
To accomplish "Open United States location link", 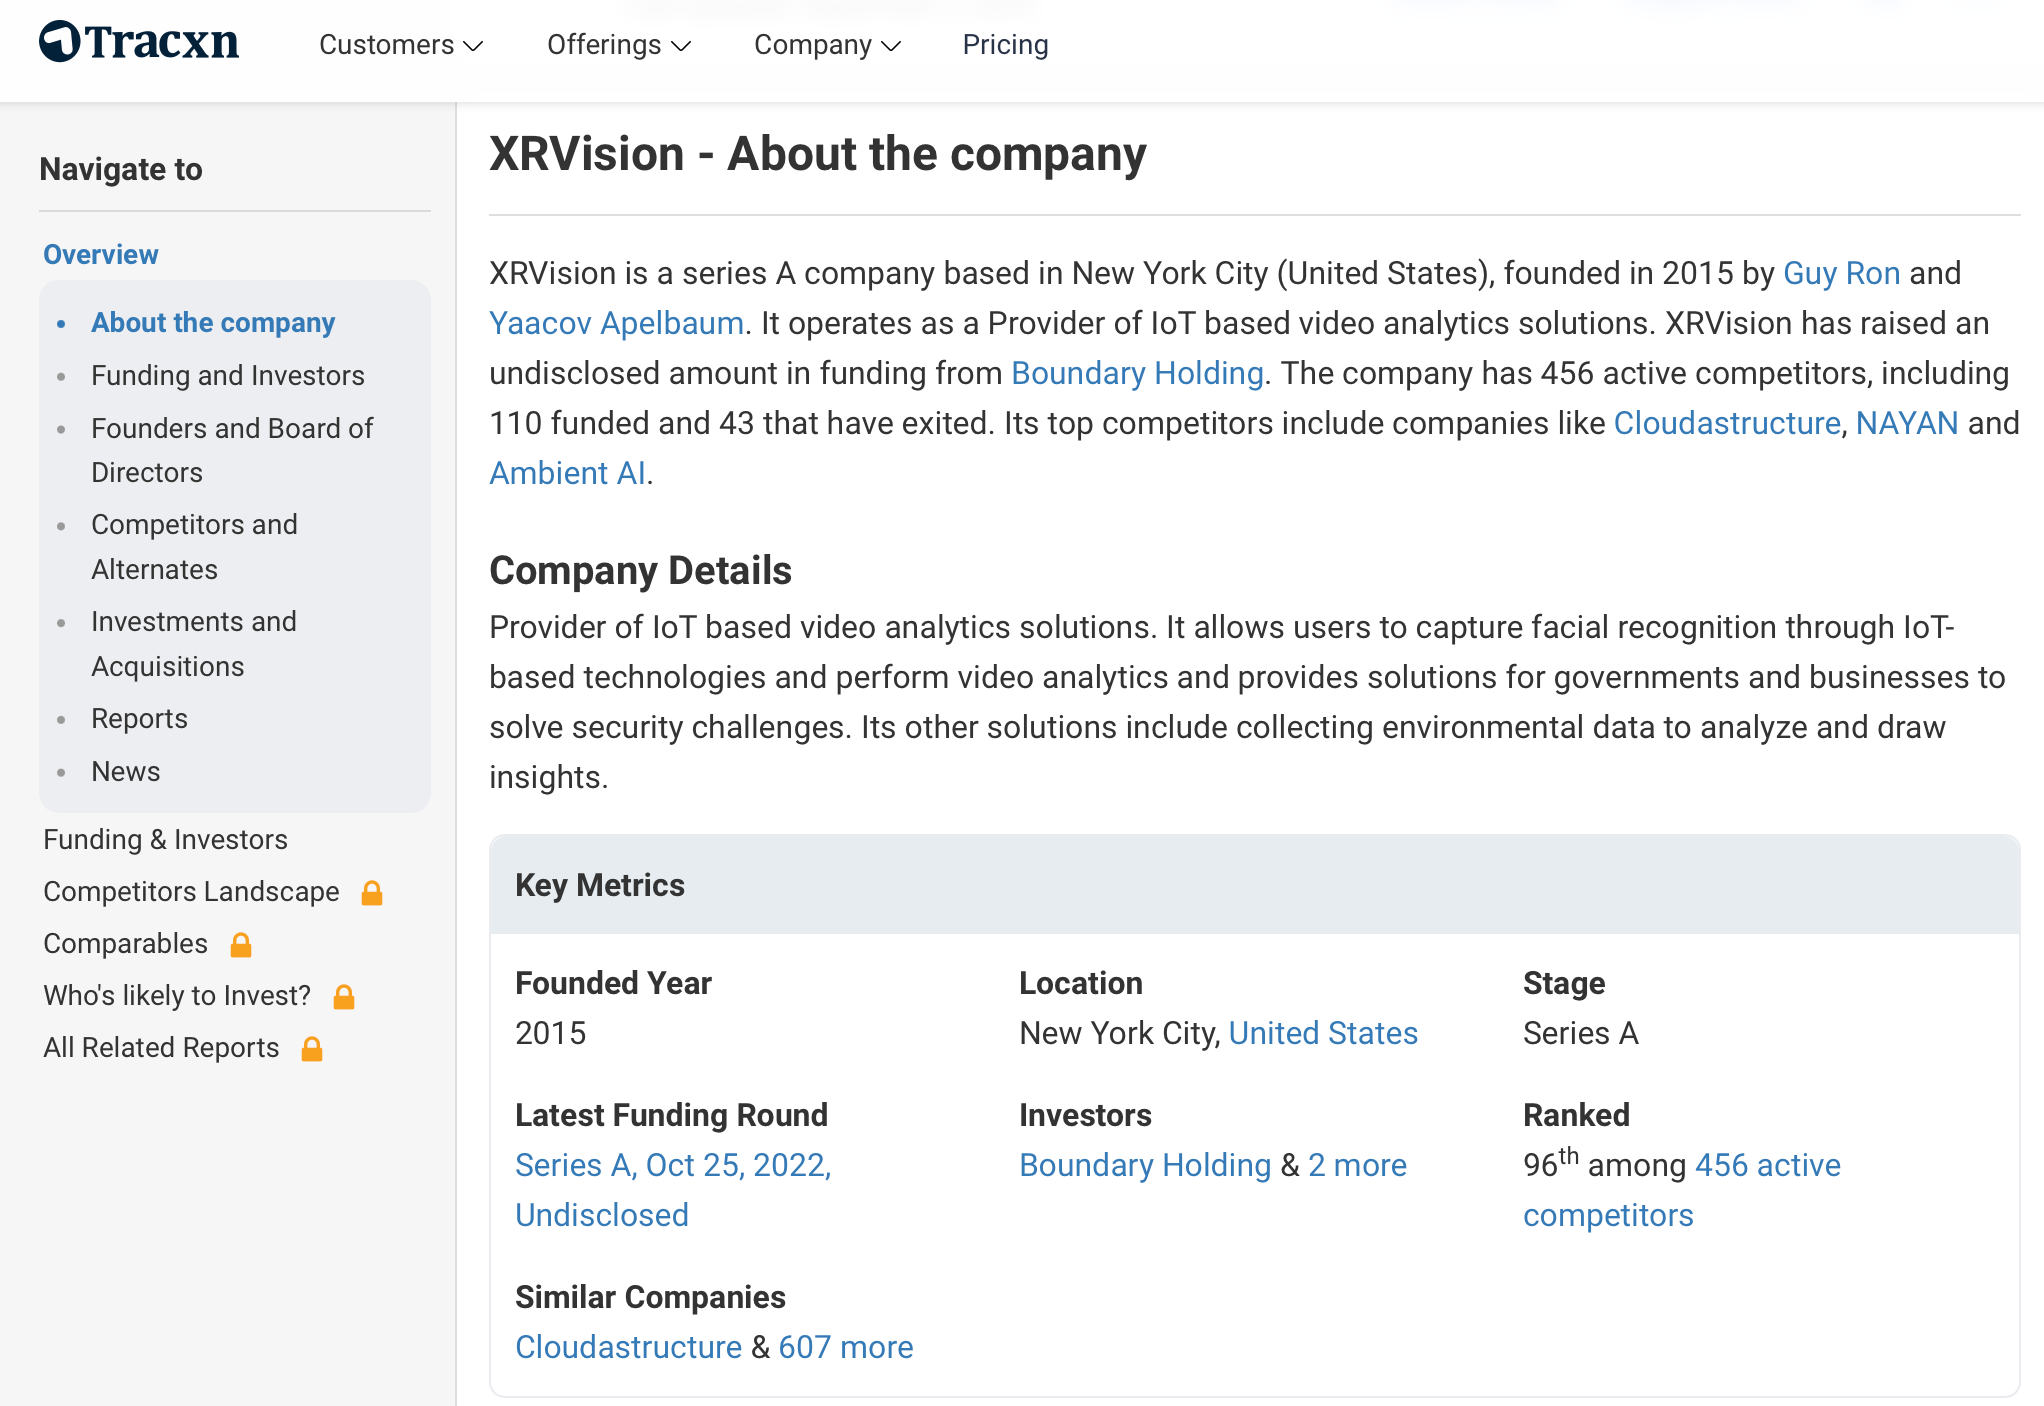I will tap(1322, 1033).
